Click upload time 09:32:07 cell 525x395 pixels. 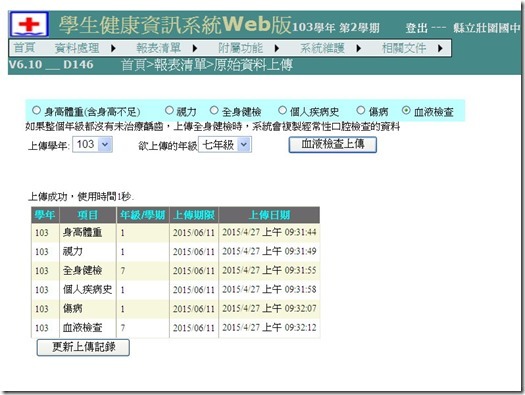click(269, 309)
